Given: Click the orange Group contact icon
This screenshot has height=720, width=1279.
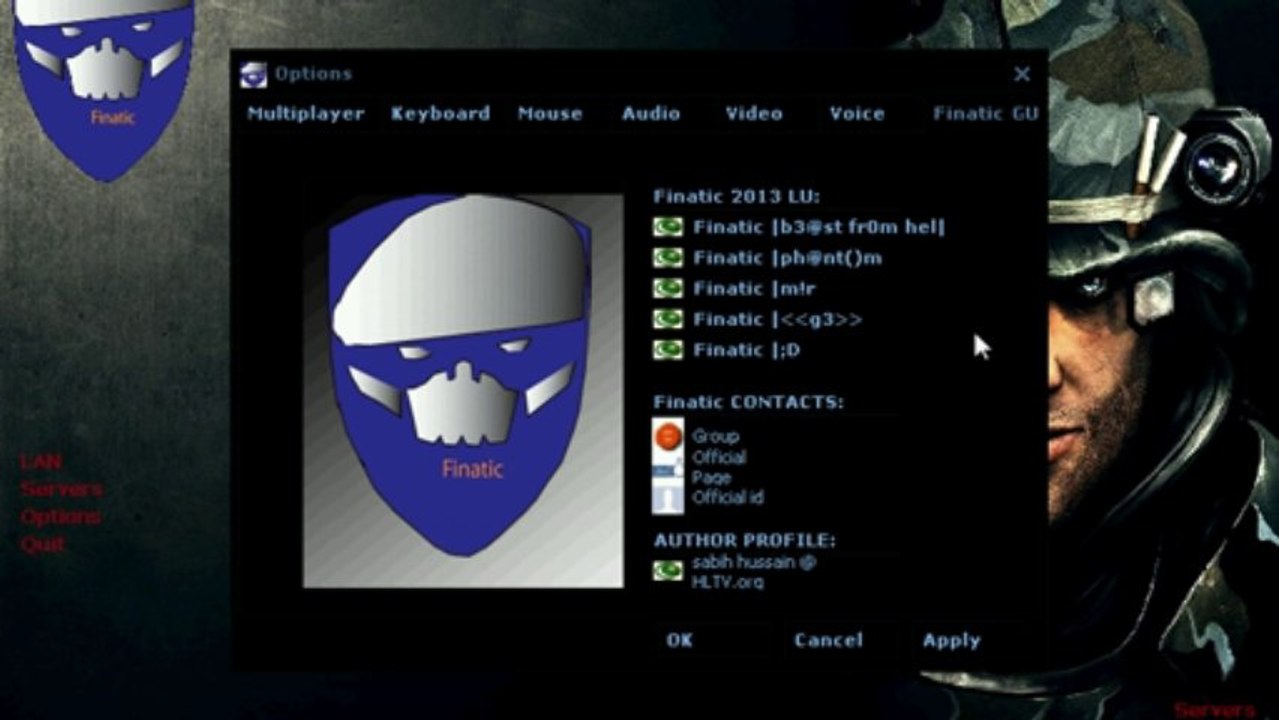Looking at the screenshot, I should click(x=668, y=436).
